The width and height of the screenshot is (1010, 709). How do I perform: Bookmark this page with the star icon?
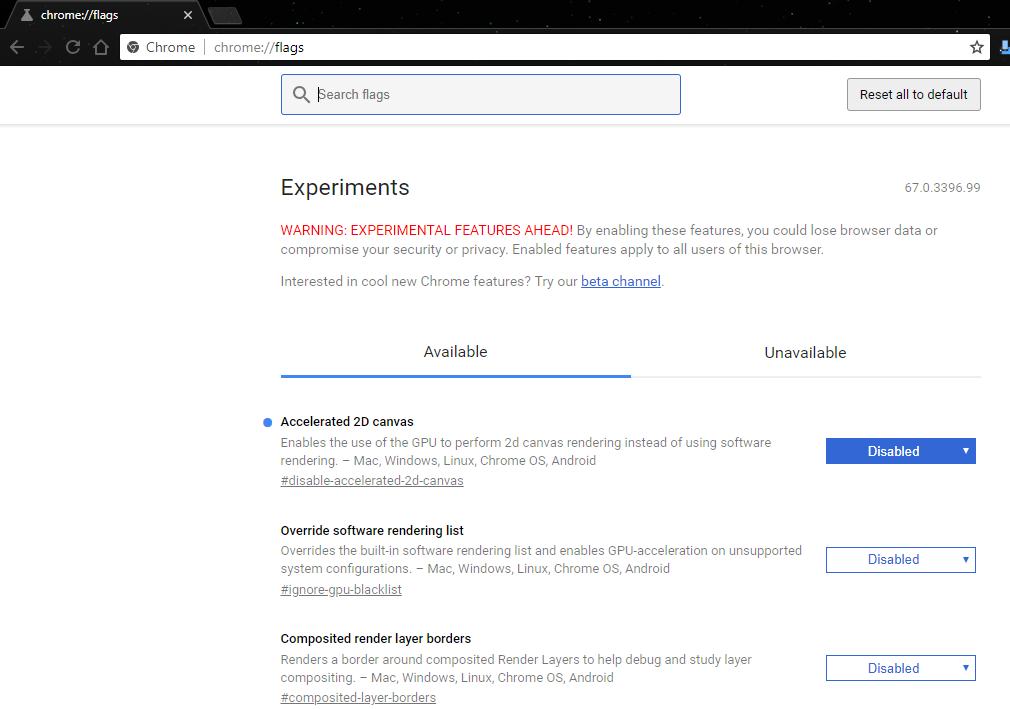pyautogui.click(x=977, y=47)
